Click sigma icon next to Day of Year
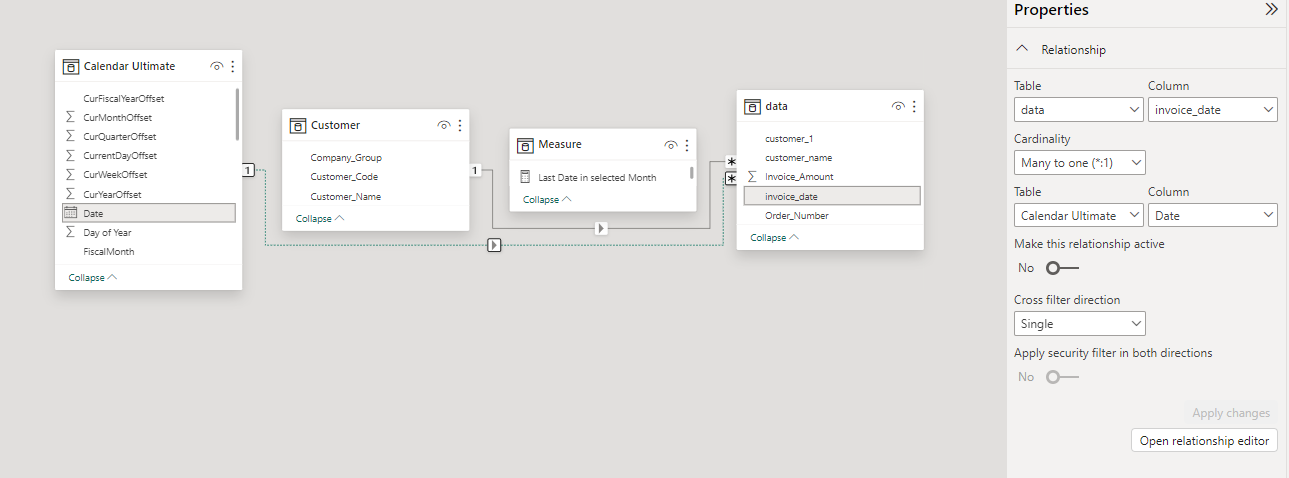 [70, 232]
